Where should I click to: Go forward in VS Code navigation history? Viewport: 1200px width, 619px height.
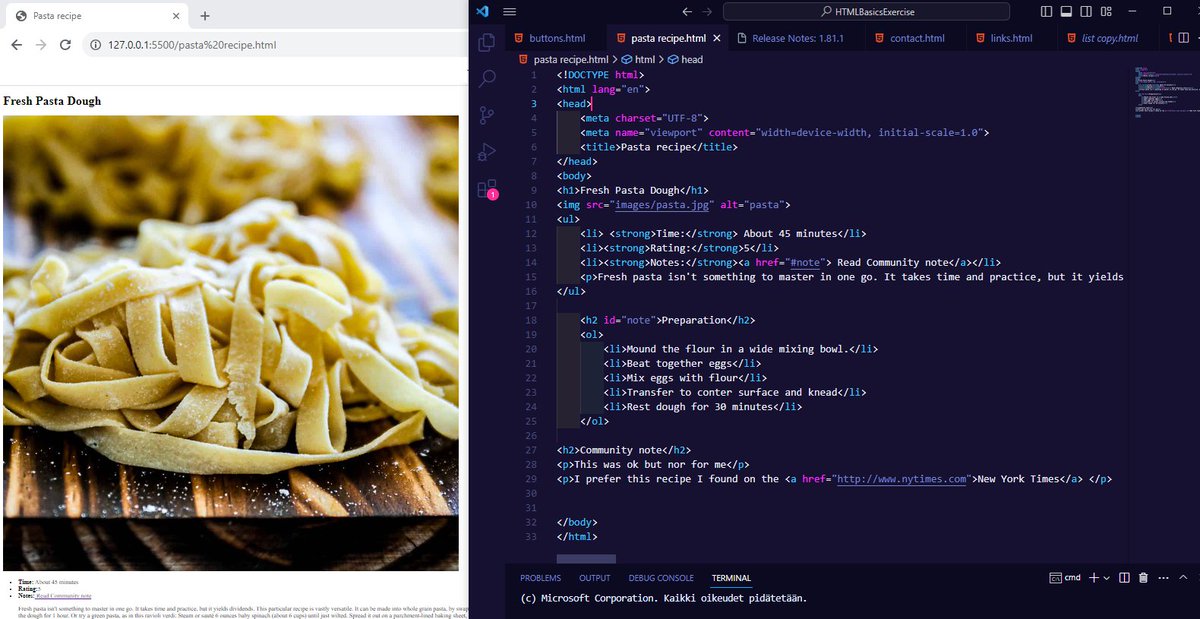pos(706,12)
